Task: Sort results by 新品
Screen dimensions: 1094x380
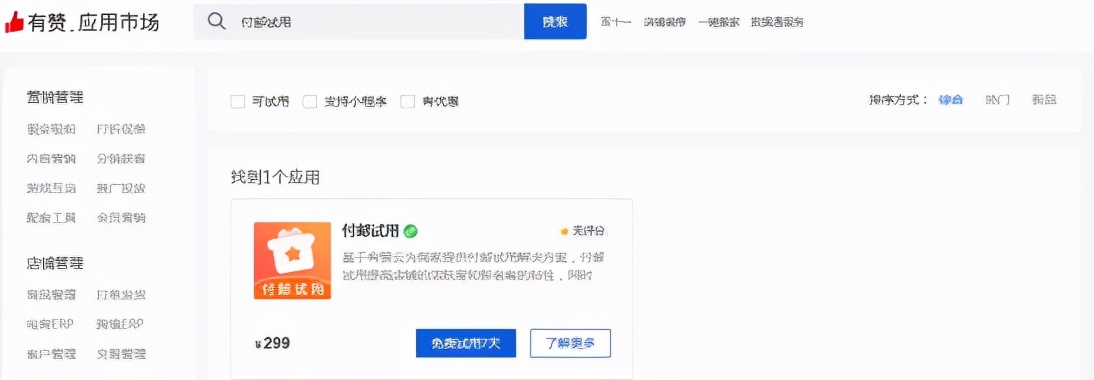Action: coord(1044,100)
